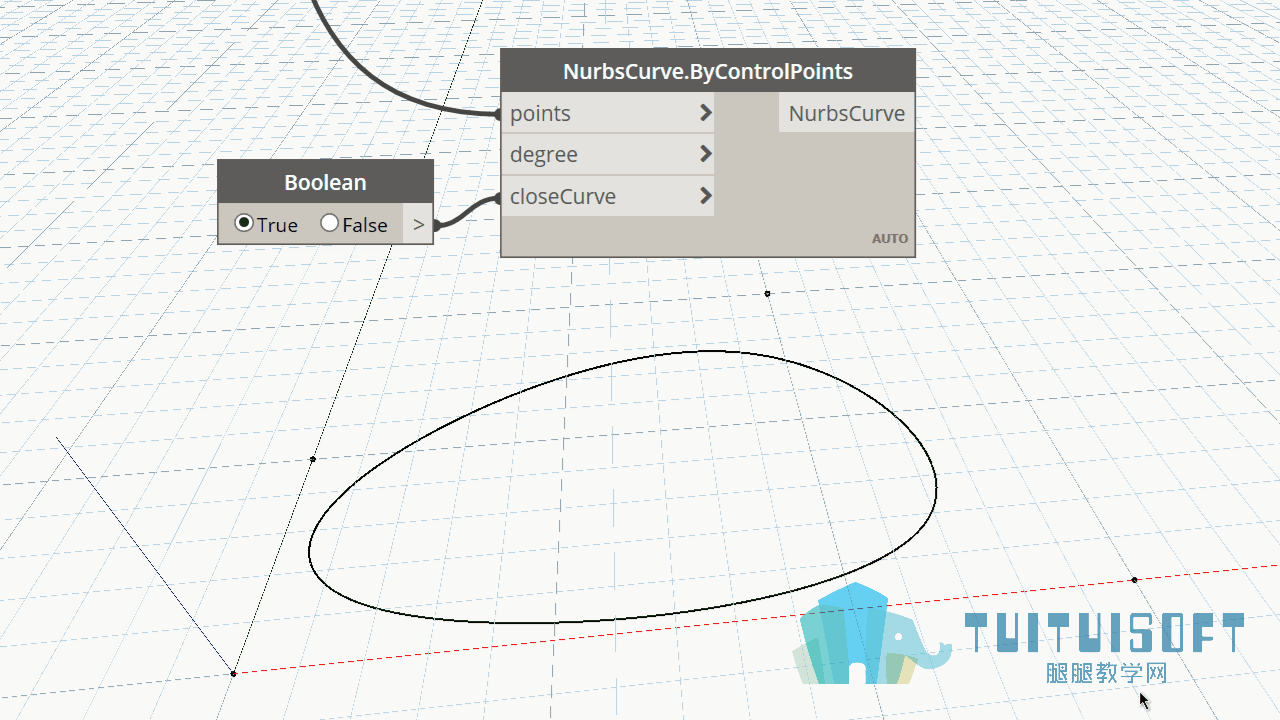Select the True radio button
Image resolution: width=1280 pixels, height=720 pixels.
(244, 223)
